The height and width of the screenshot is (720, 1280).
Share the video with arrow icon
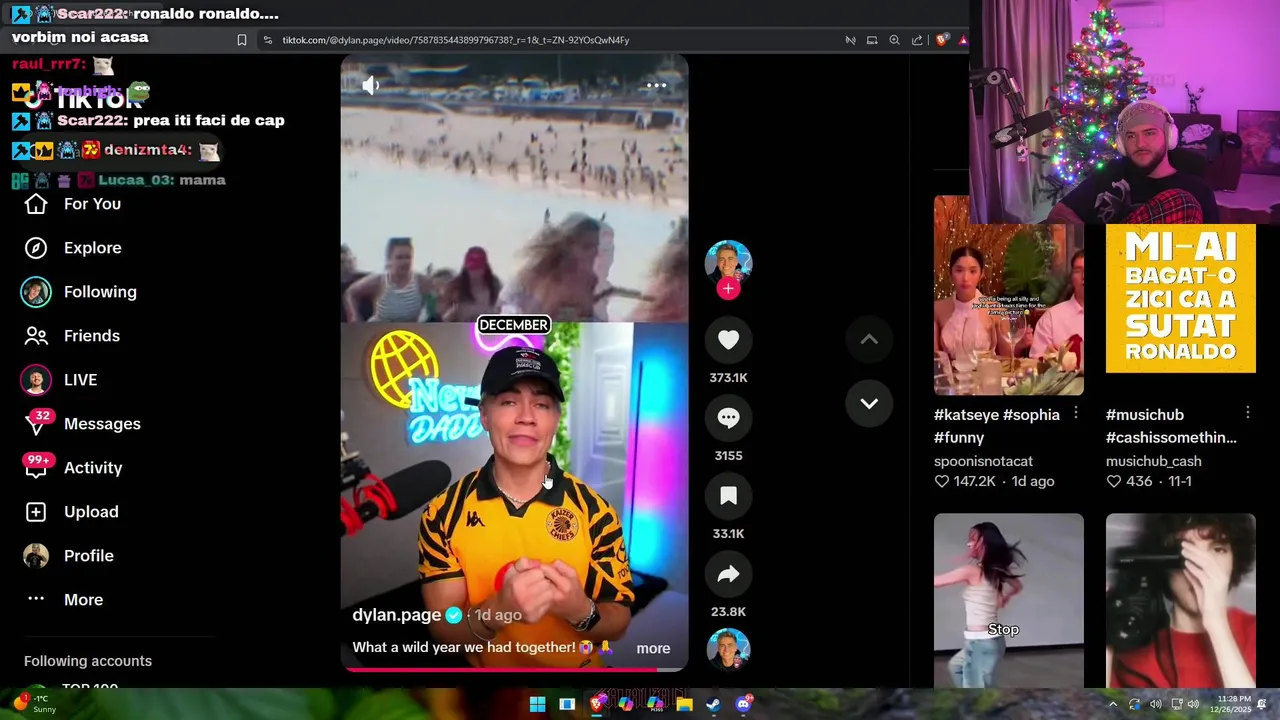pos(728,574)
